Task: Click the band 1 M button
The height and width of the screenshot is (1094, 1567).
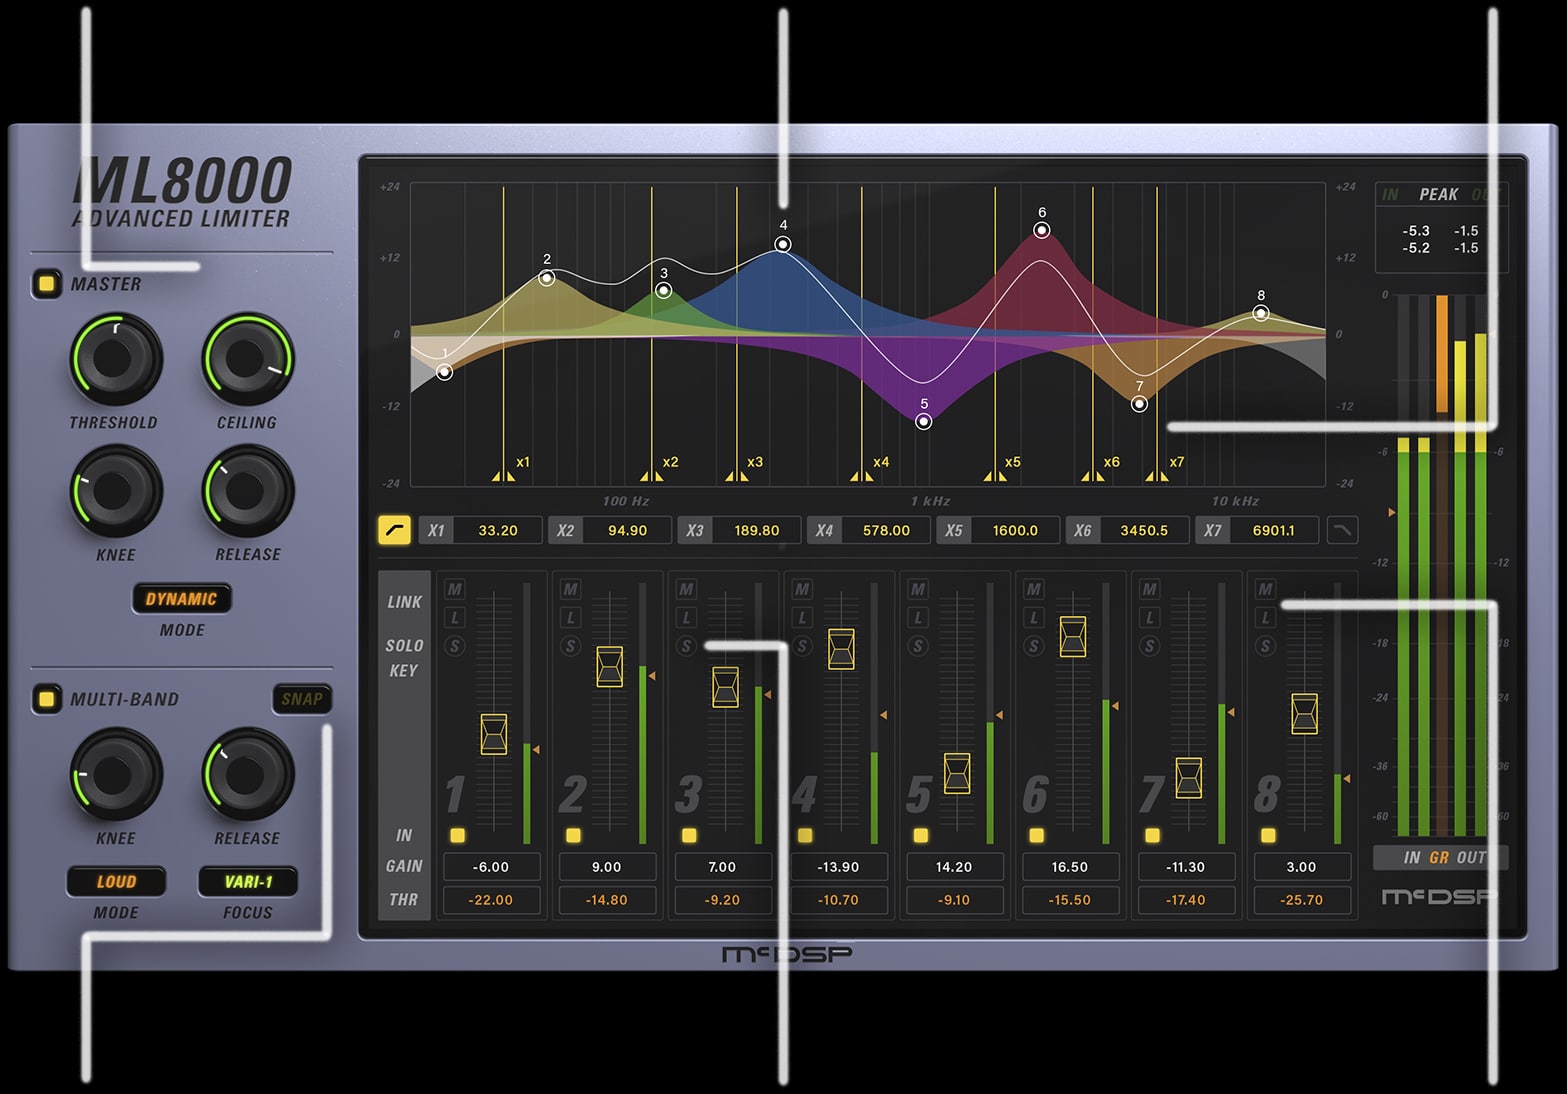Action: (455, 589)
